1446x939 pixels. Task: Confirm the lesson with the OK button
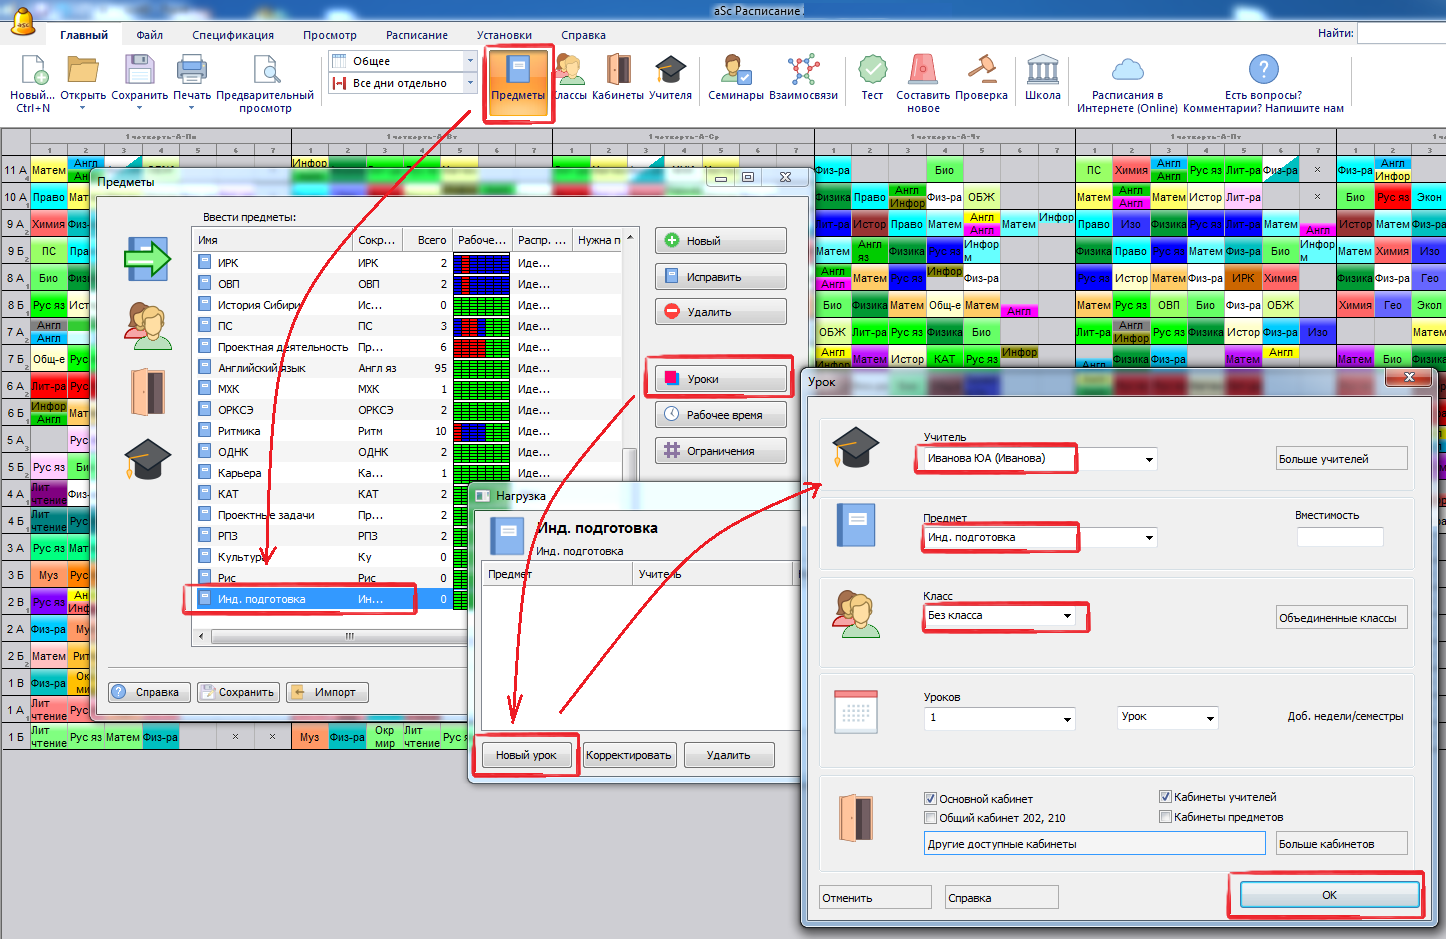1329,895
